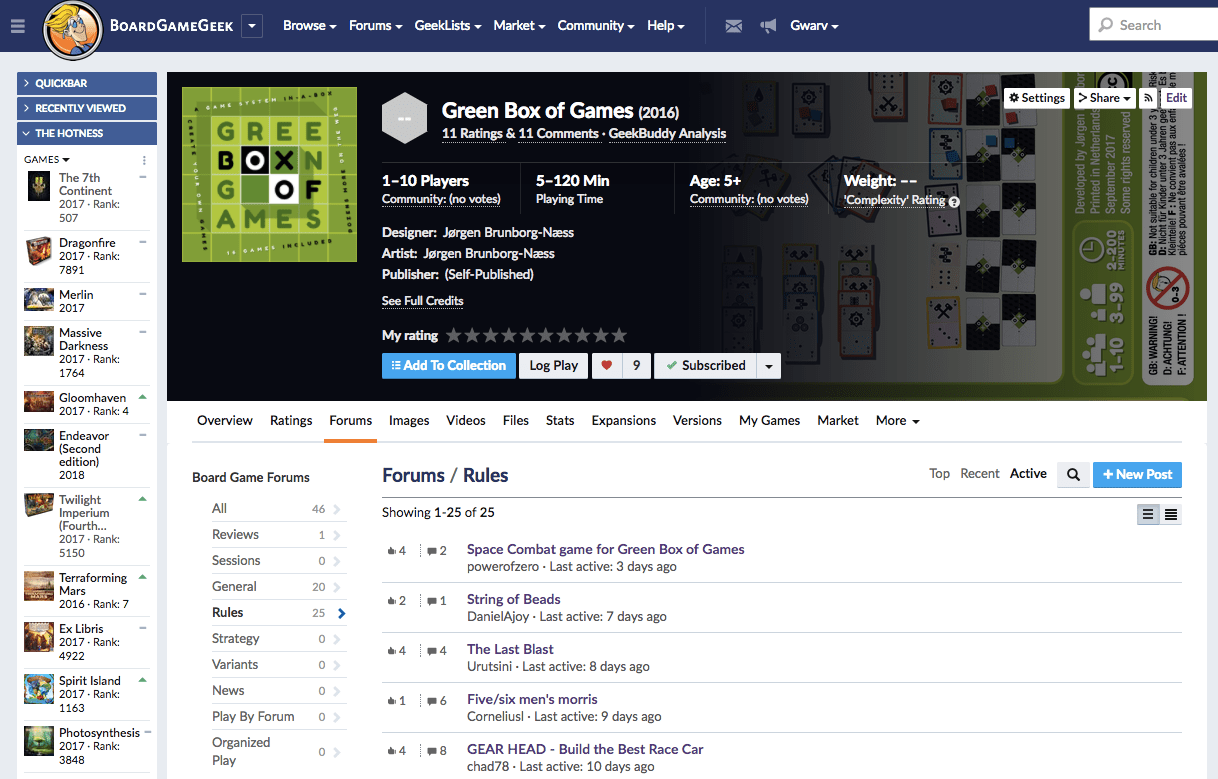Open the Browse menu
Screen dimensions: 1218x779
(x=309, y=26)
